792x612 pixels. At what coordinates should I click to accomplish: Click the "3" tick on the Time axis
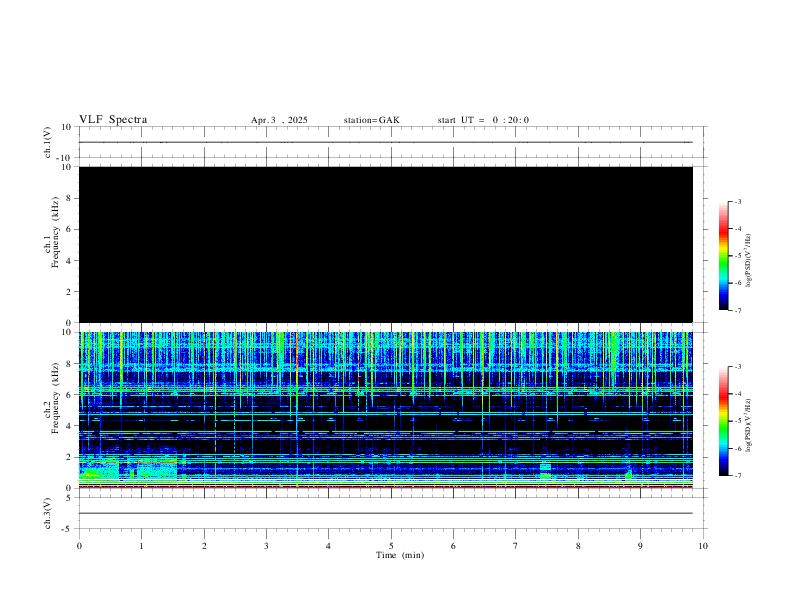266,546
